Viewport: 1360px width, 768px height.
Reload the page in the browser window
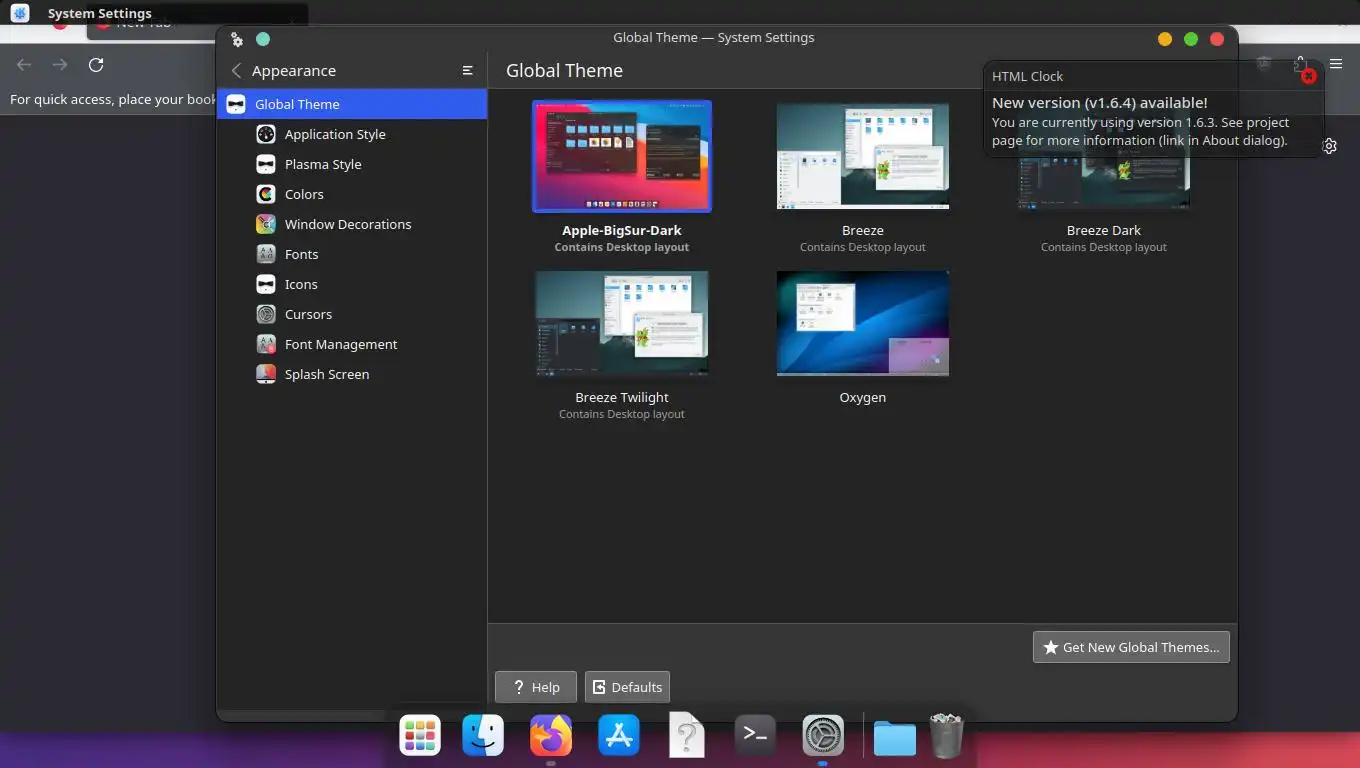point(96,65)
